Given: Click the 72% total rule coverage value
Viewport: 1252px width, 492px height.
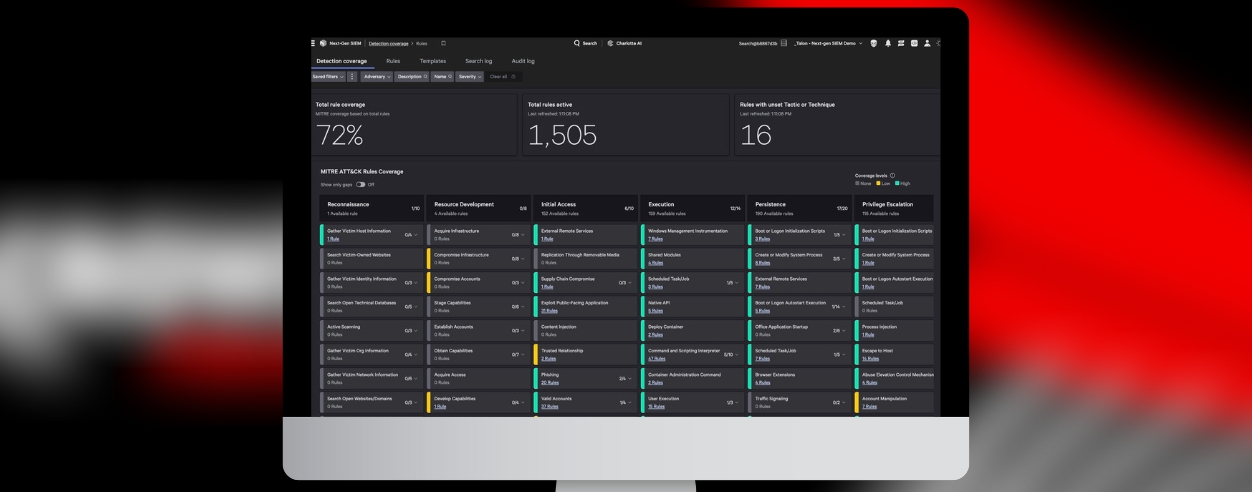Looking at the screenshot, I should point(340,136).
